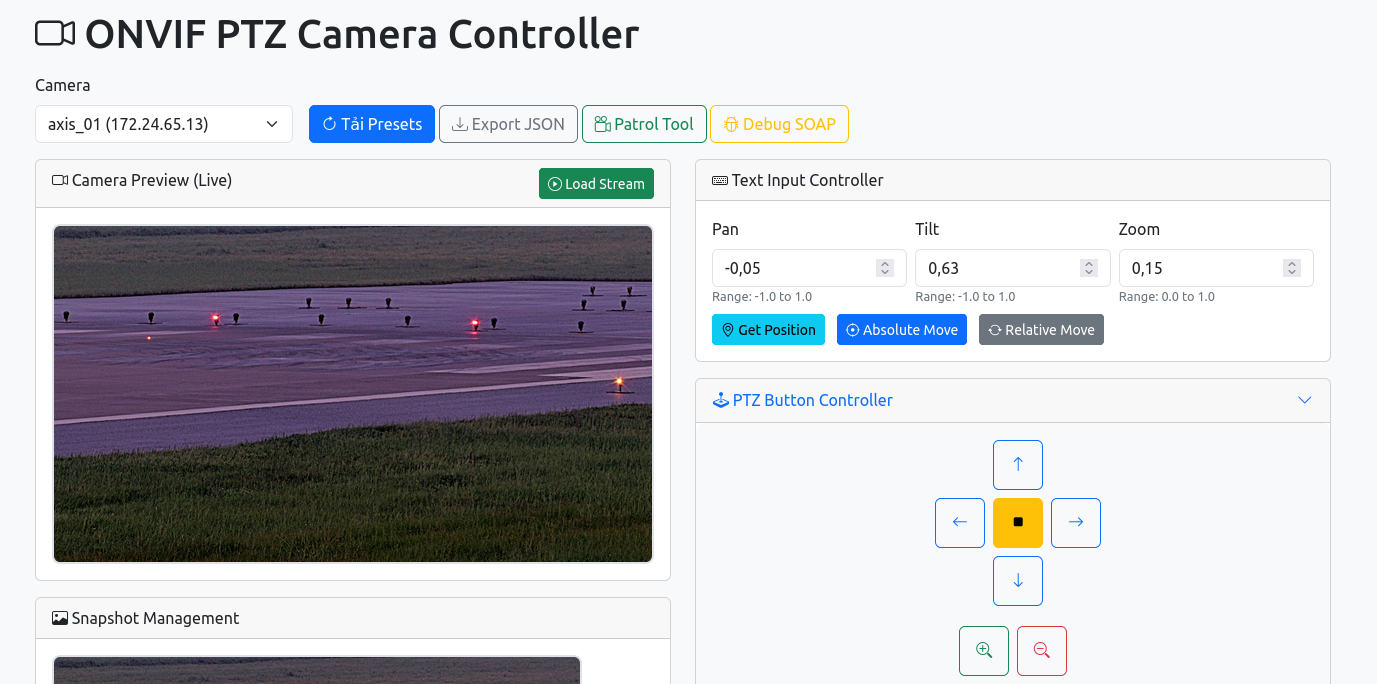Viewport: 1377px width, 684px height.
Task: Click the 'ONVIF PTZ Camera Controller' title
Action: 362,34
